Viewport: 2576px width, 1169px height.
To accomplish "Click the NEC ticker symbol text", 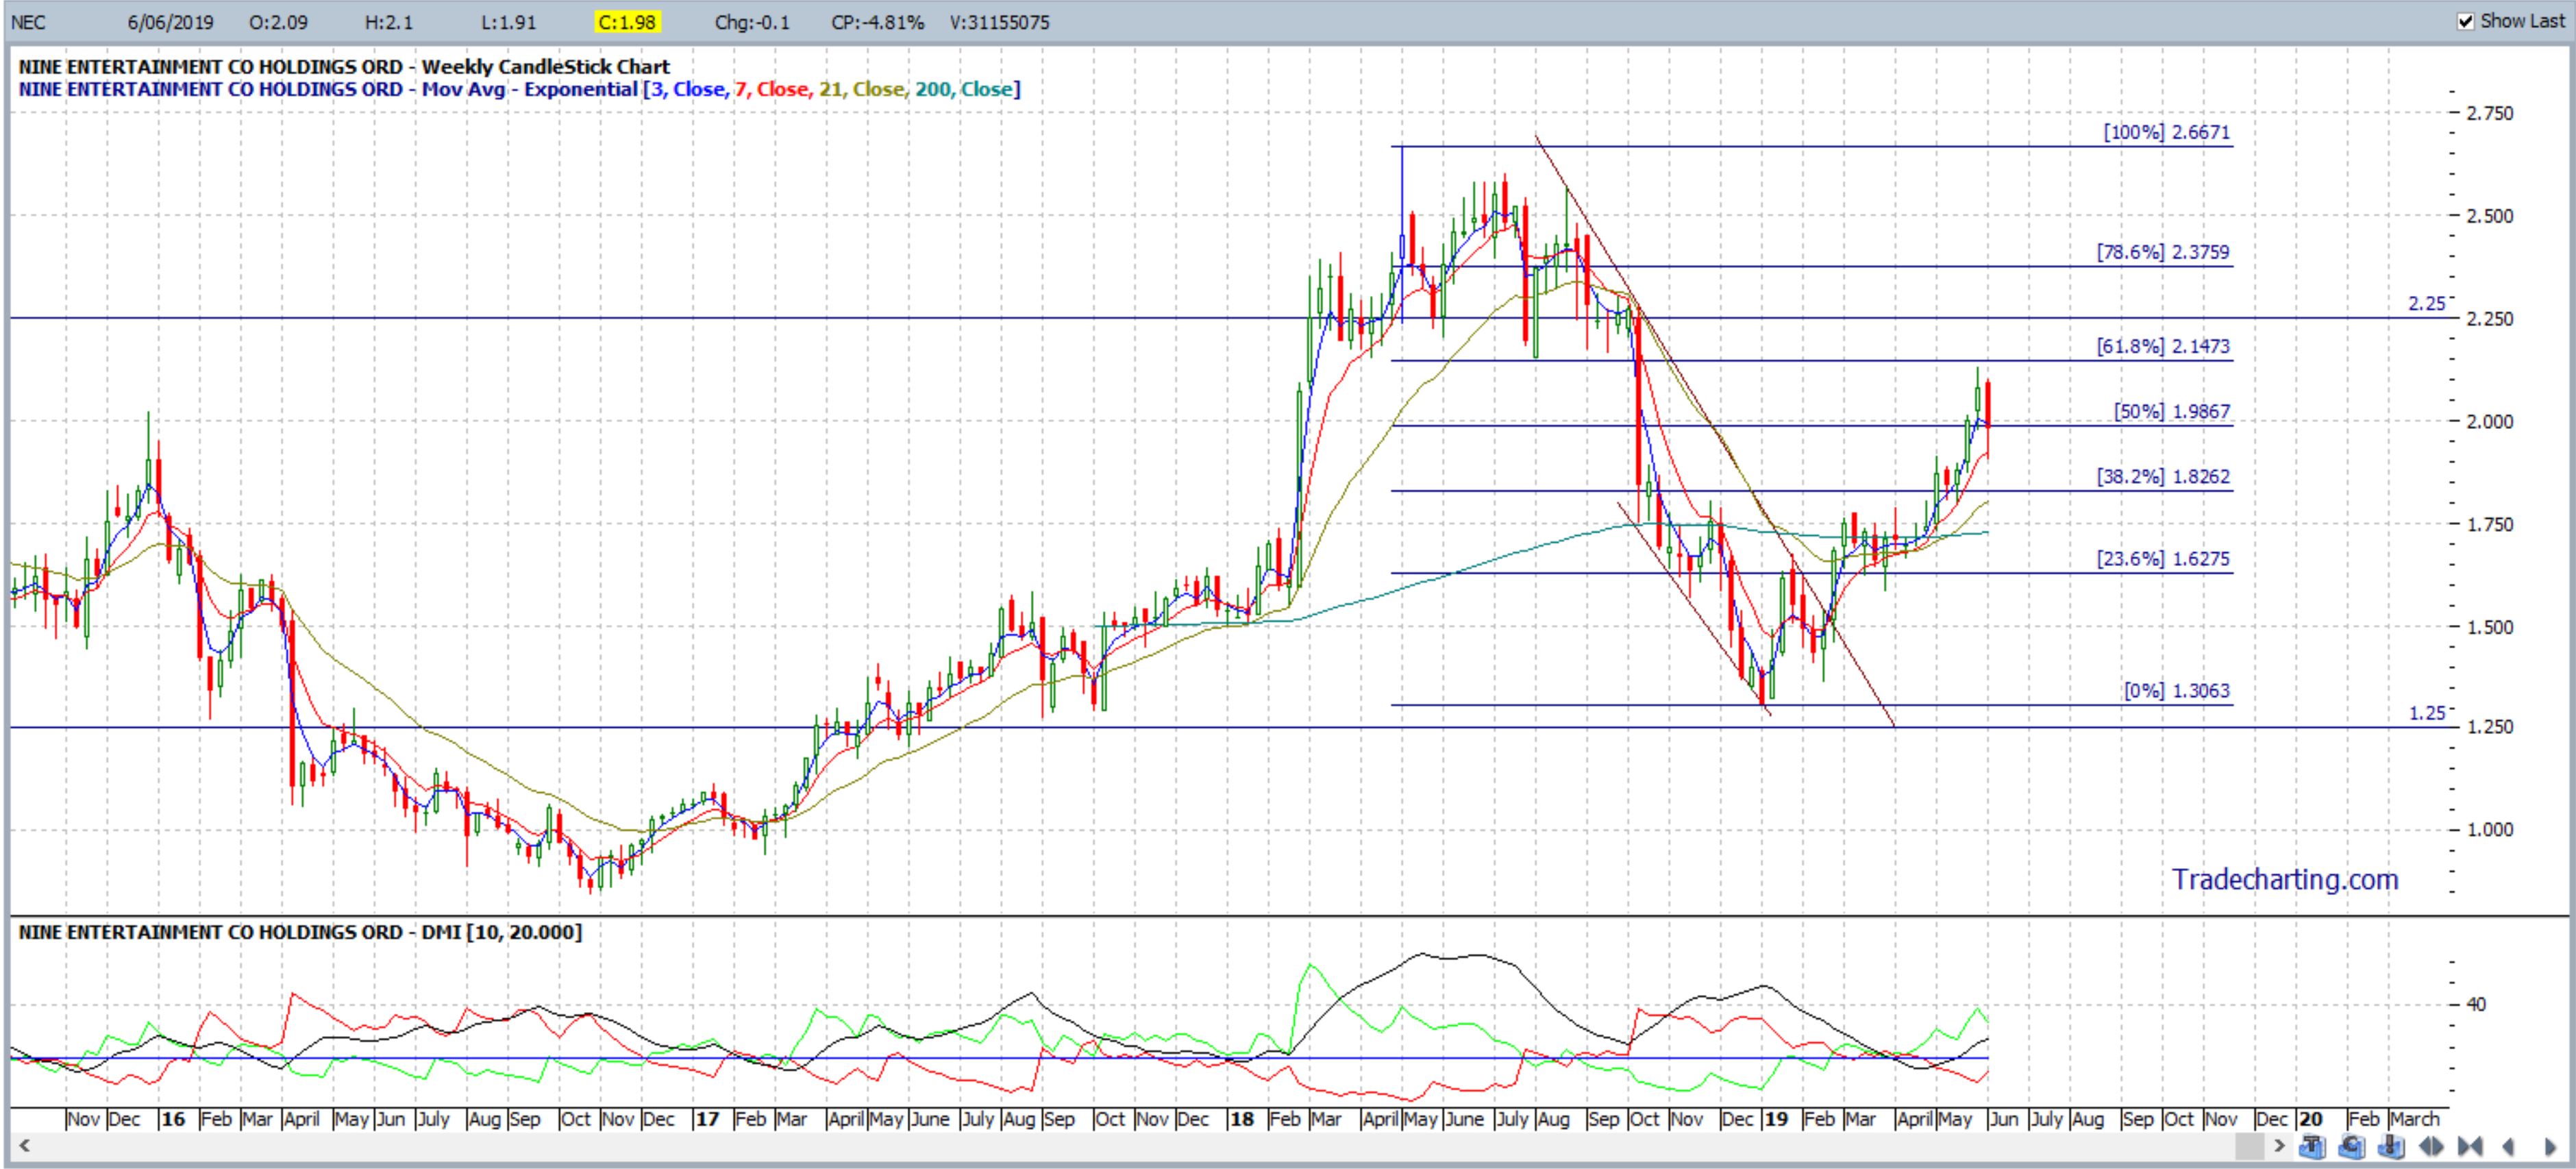I will point(28,22).
